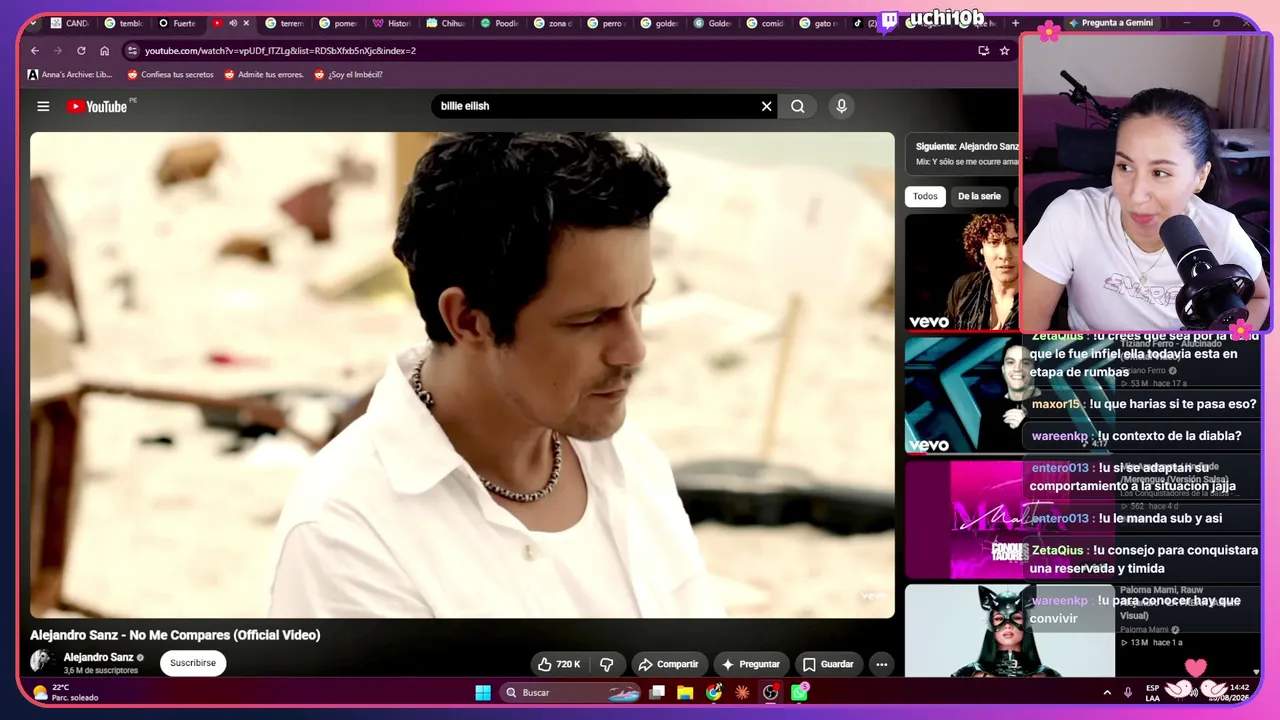
Task: Pause the video by clicking the player
Action: (x=462, y=375)
